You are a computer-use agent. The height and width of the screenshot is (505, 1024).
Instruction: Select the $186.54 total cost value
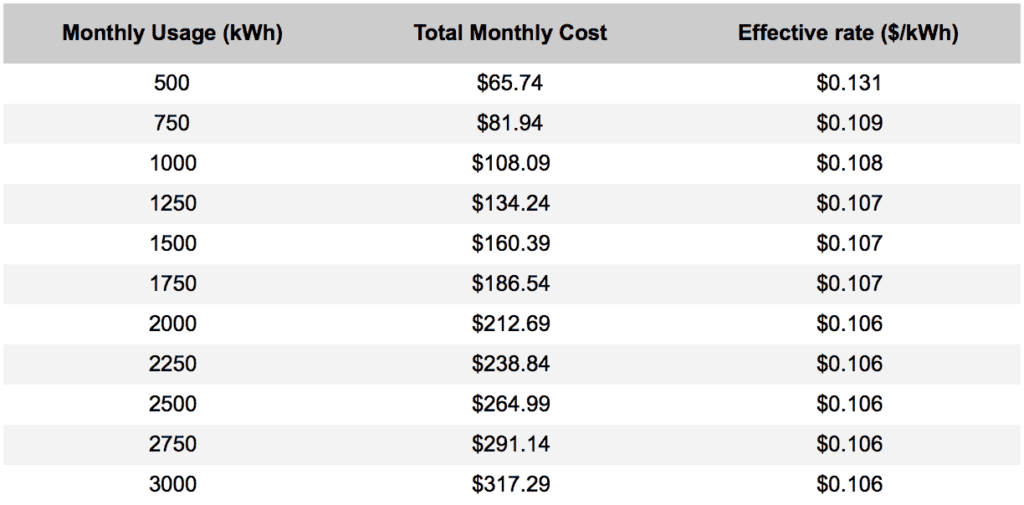pos(510,283)
